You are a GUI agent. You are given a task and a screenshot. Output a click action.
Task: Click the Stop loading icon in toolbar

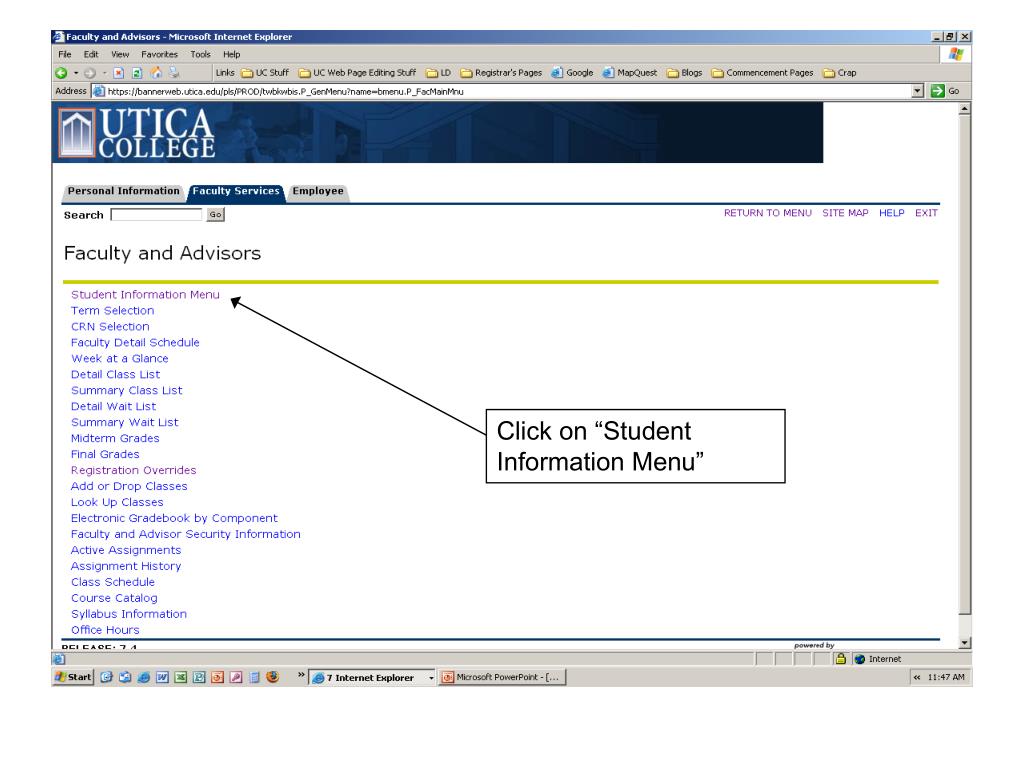(118, 73)
